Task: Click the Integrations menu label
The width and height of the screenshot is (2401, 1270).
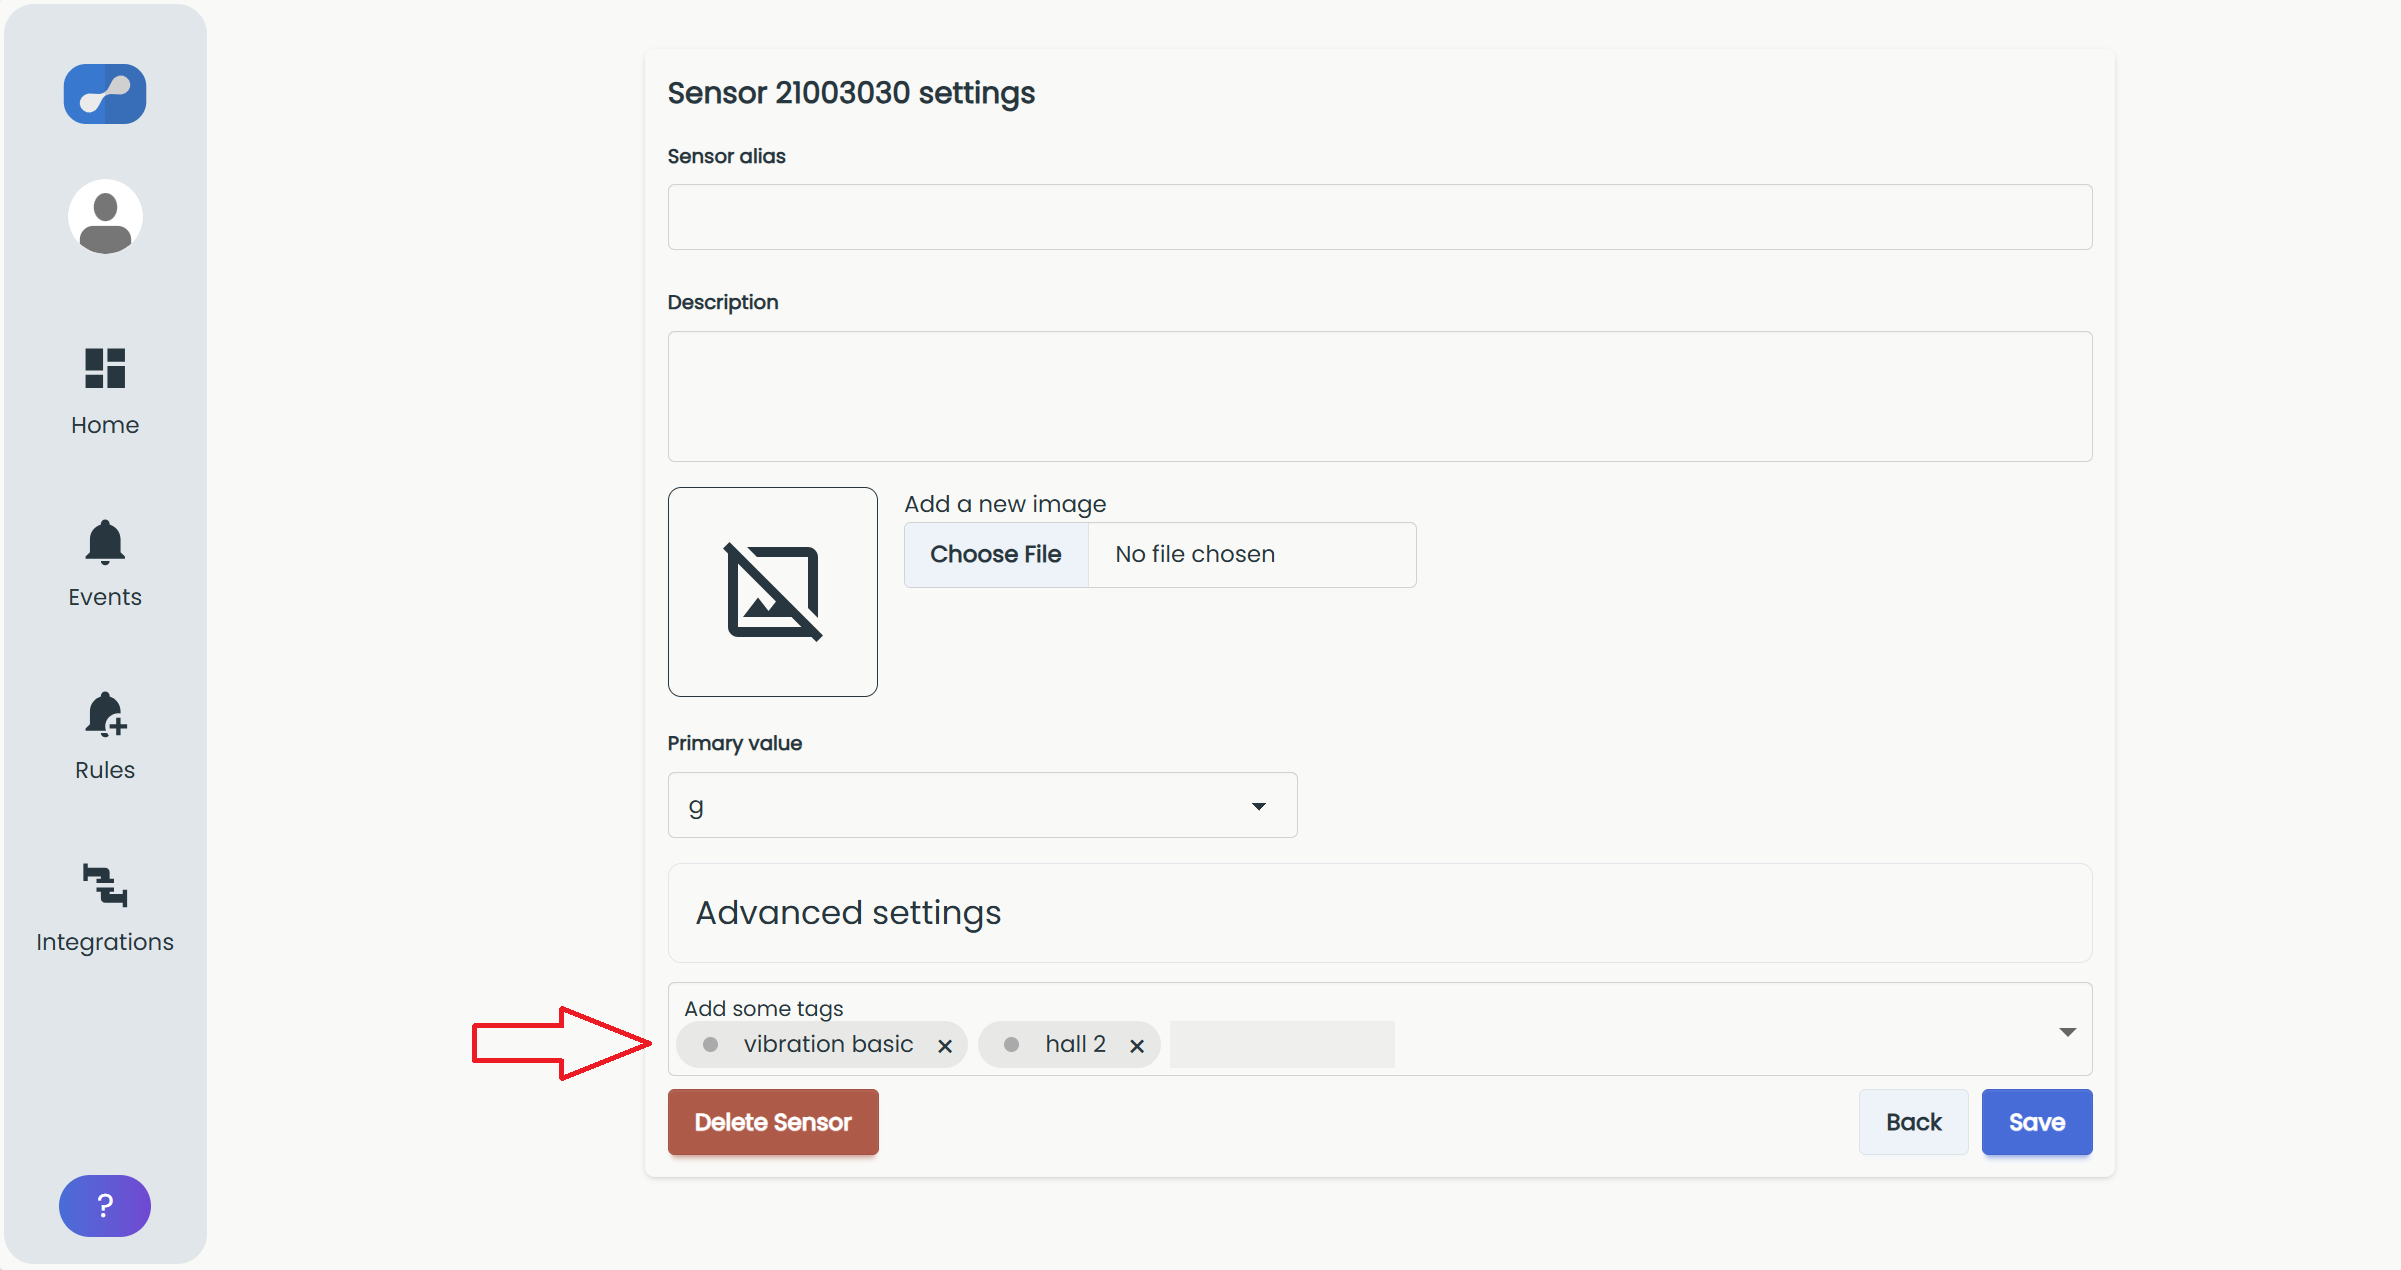Action: 105,942
